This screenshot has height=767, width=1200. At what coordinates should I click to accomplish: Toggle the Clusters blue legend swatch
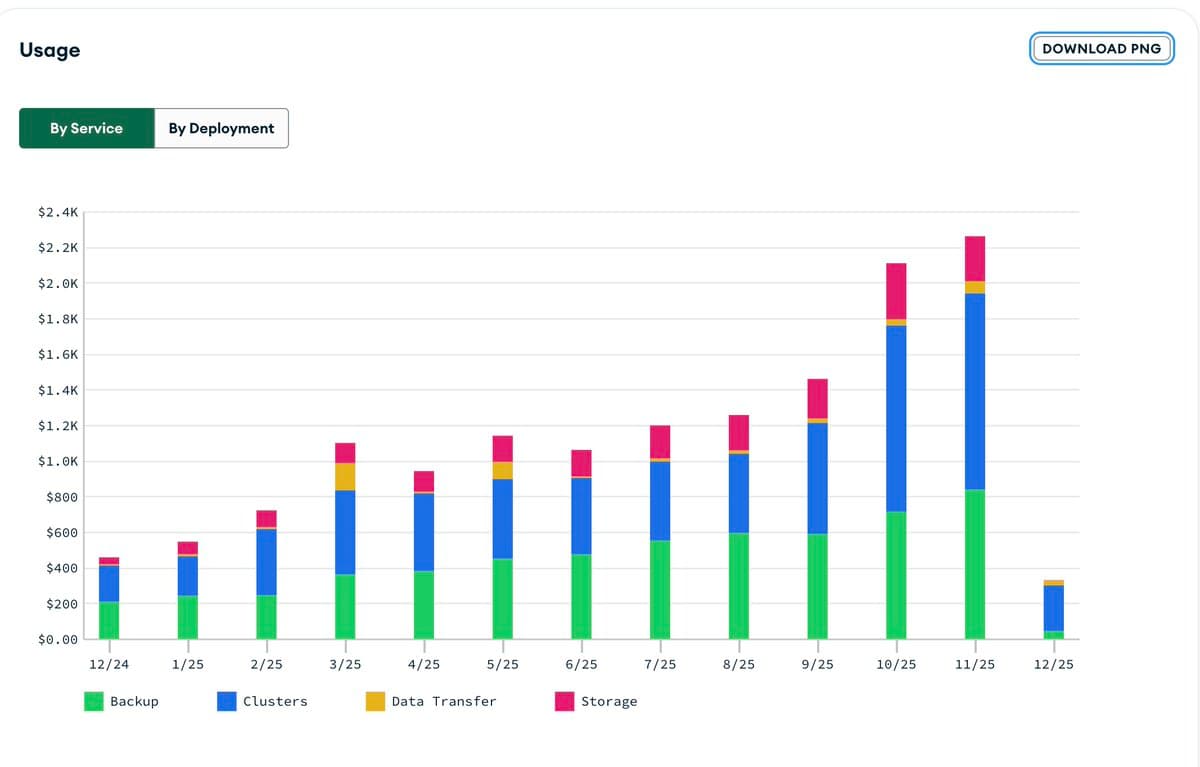pos(227,701)
